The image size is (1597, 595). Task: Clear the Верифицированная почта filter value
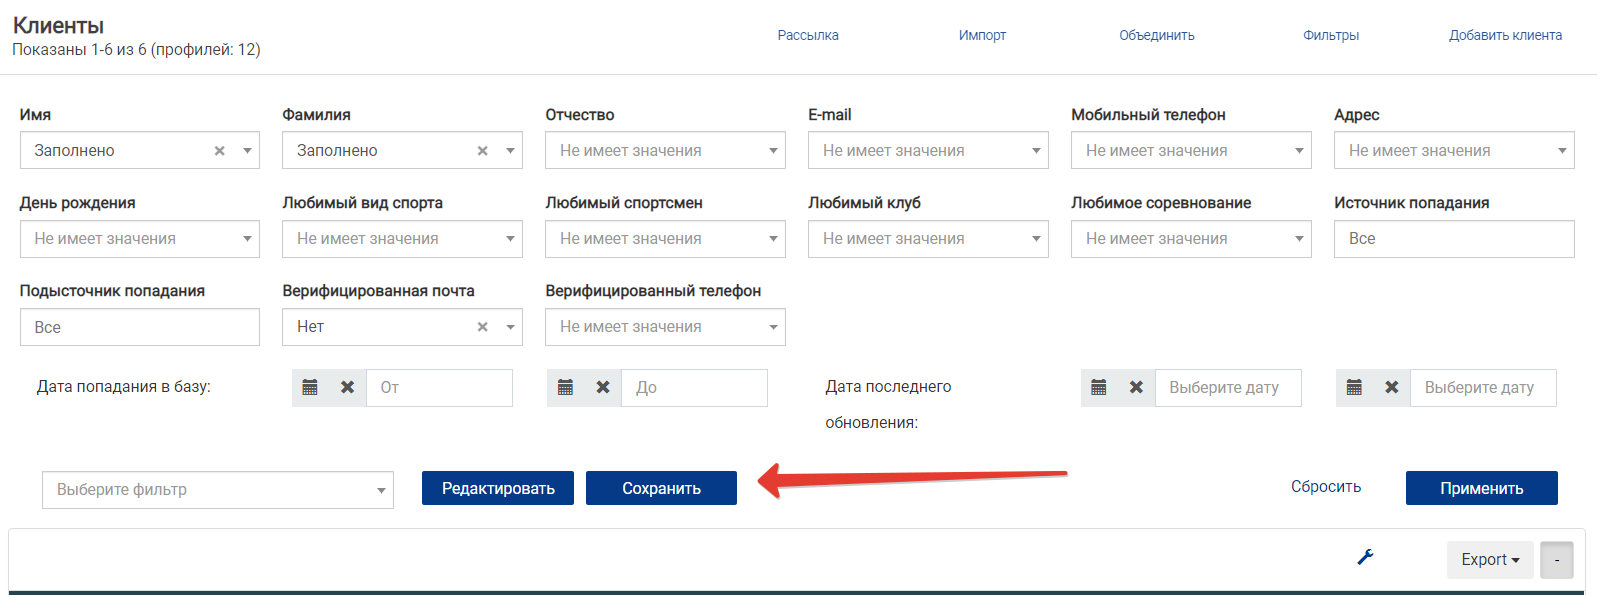483,327
